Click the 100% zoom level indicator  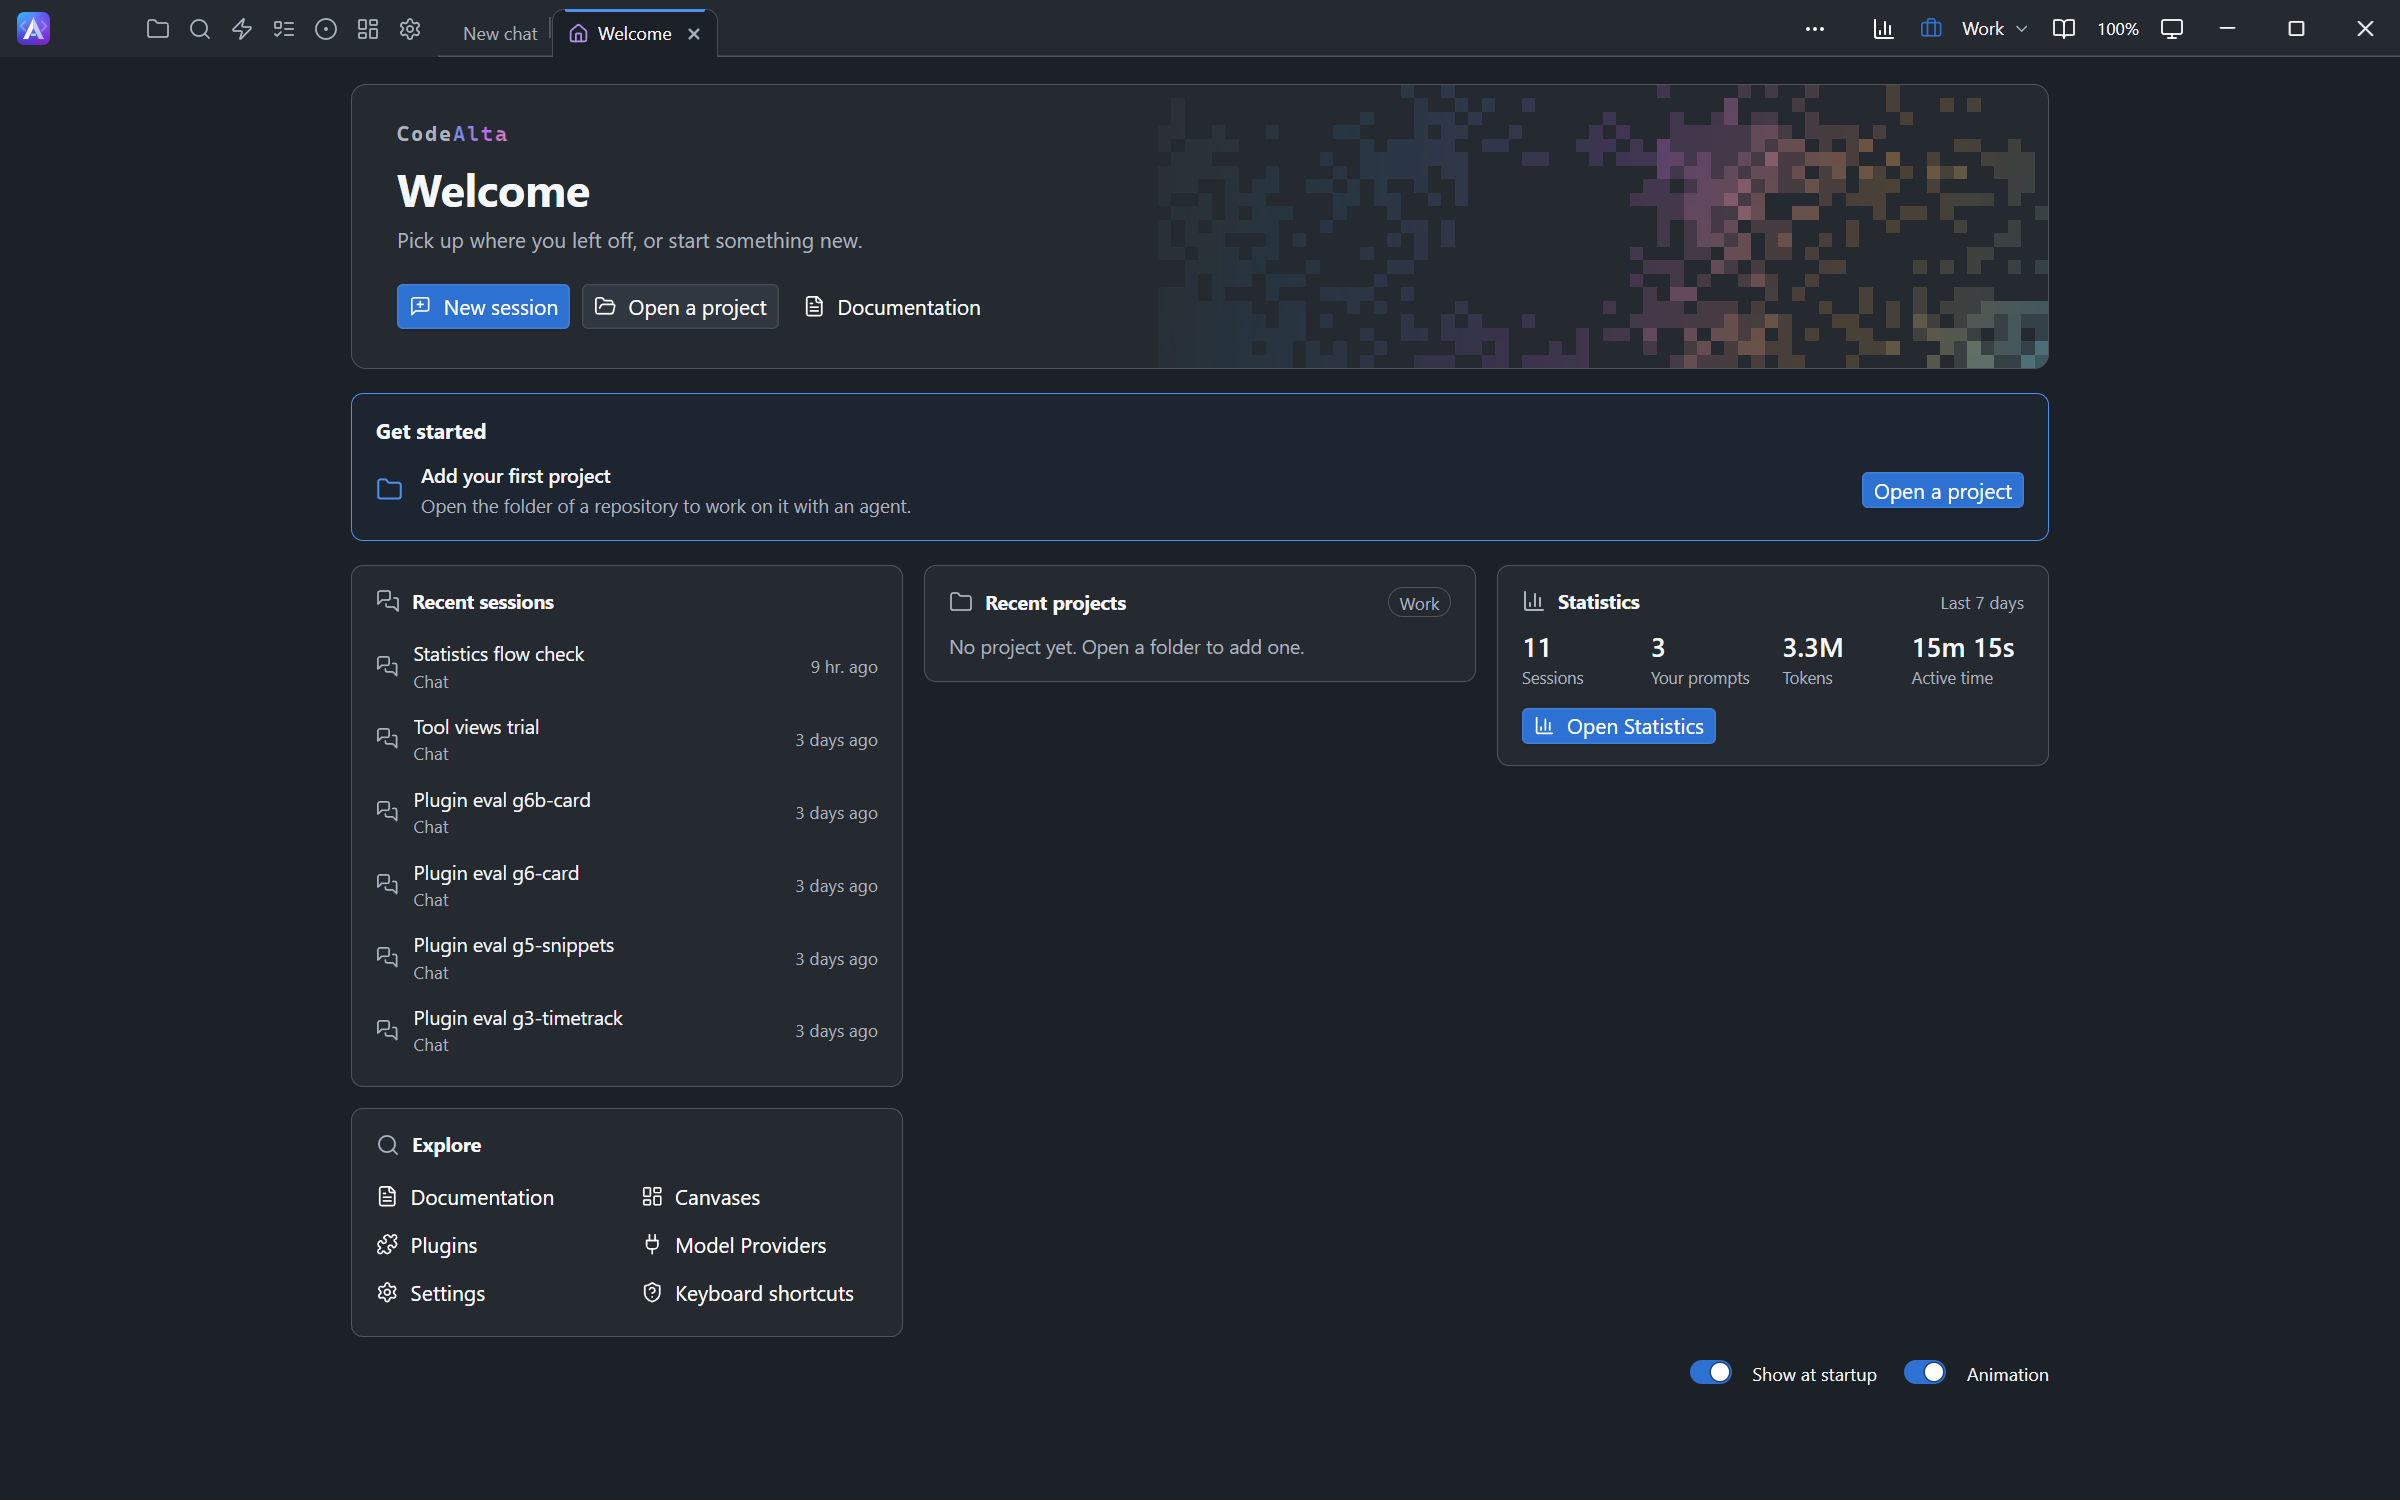pyautogui.click(x=2118, y=29)
